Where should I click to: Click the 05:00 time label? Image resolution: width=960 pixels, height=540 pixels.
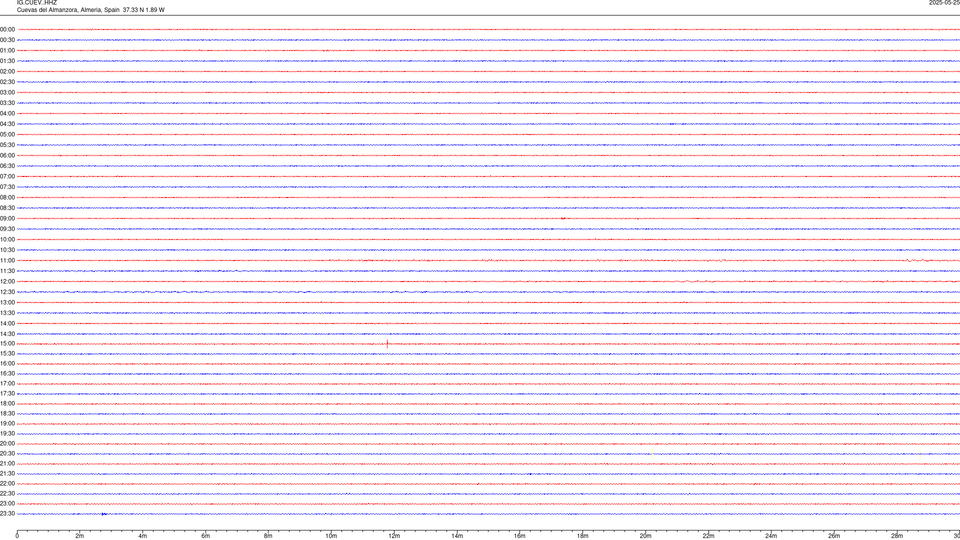click(x=7, y=134)
